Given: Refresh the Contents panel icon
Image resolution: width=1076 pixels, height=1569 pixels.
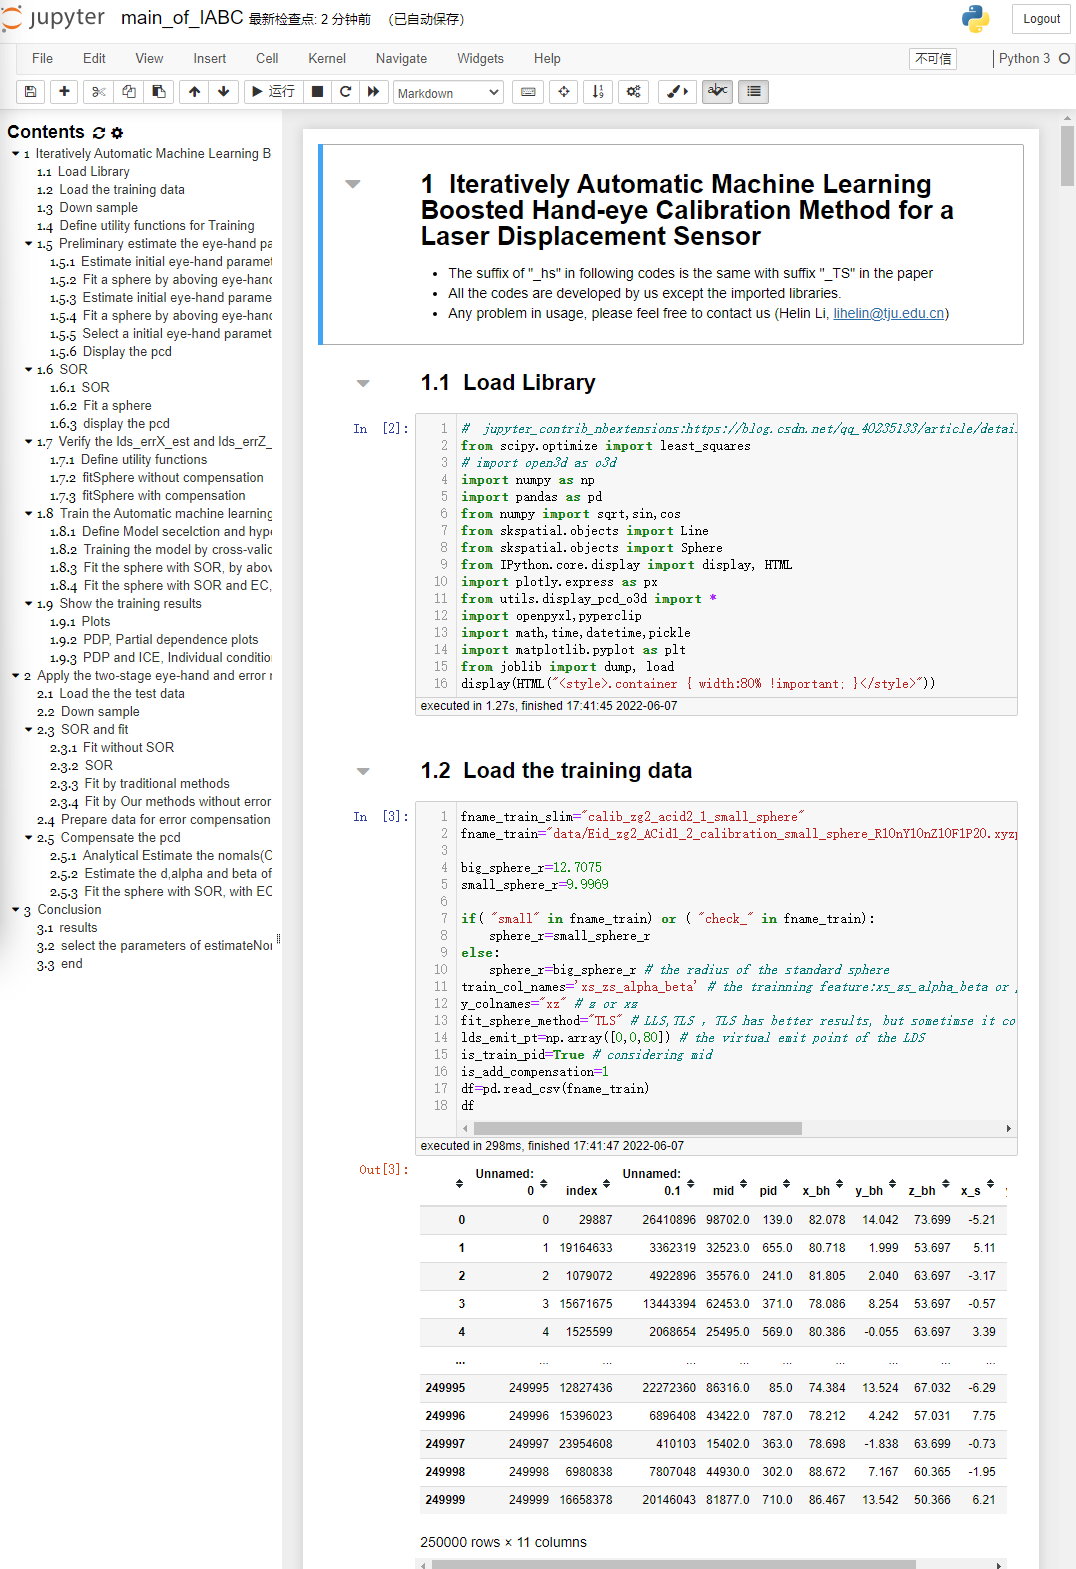Looking at the screenshot, I should (x=98, y=133).
